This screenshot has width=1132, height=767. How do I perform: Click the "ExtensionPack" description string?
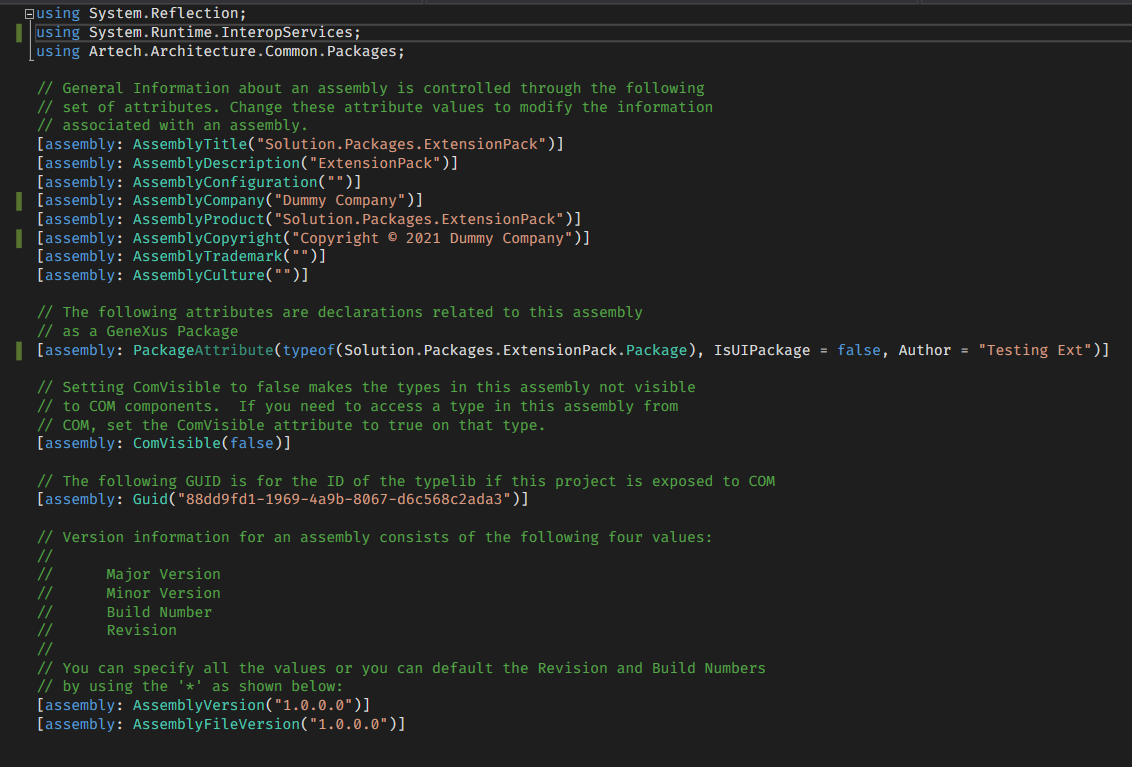point(375,162)
